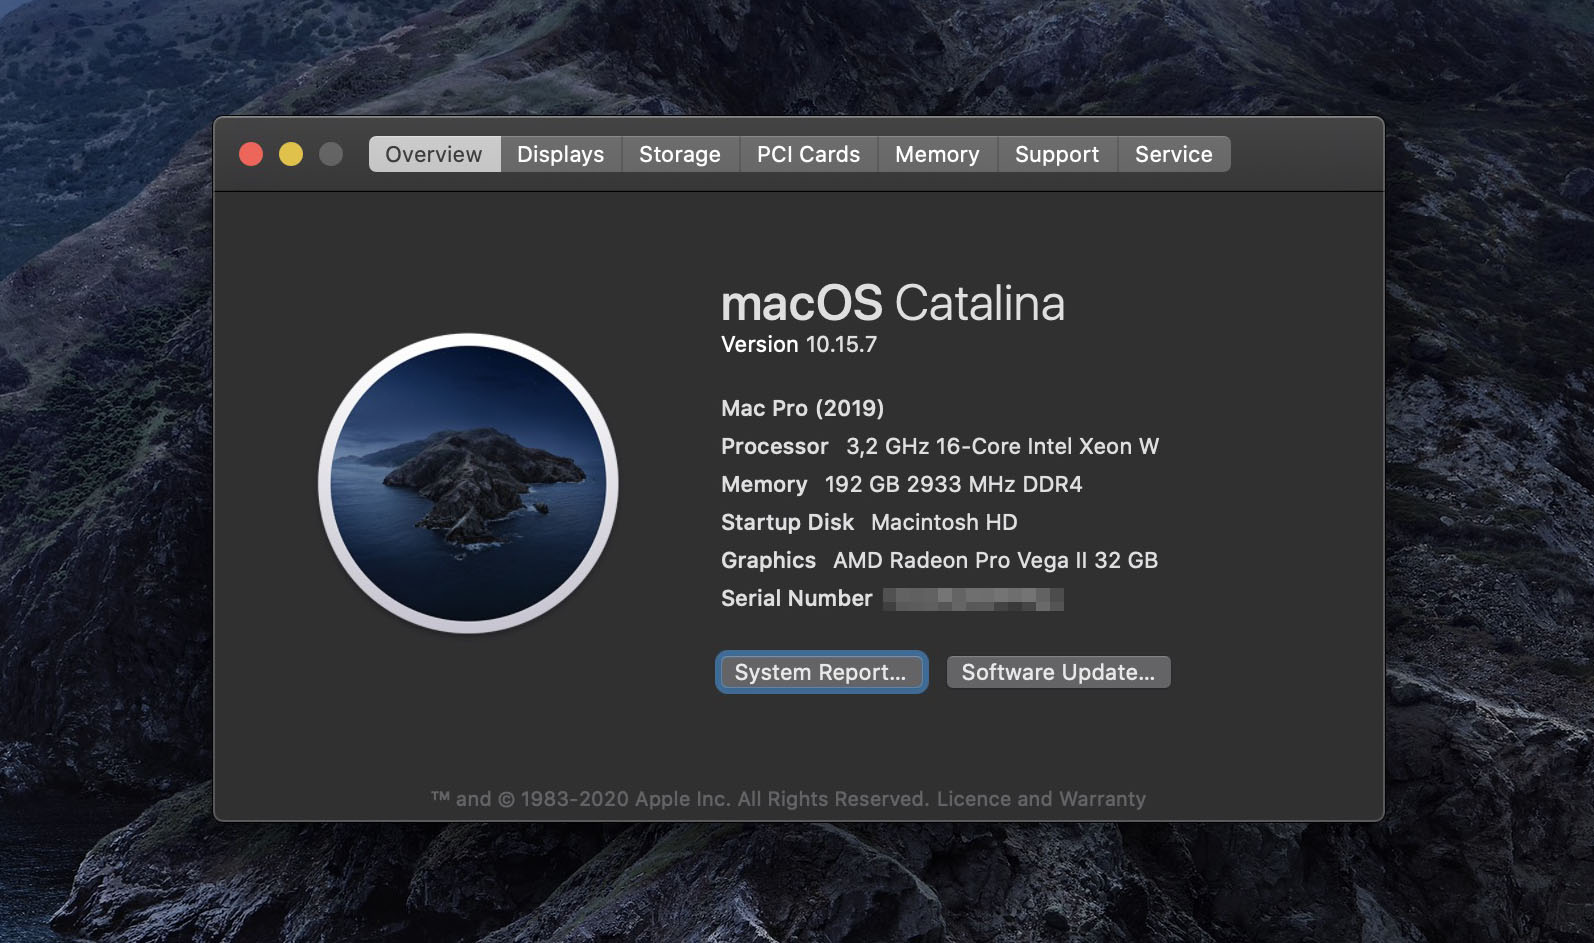The image size is (1594, 943).
Task: Go to the PCI Cards tab
Action: [808, 154]
